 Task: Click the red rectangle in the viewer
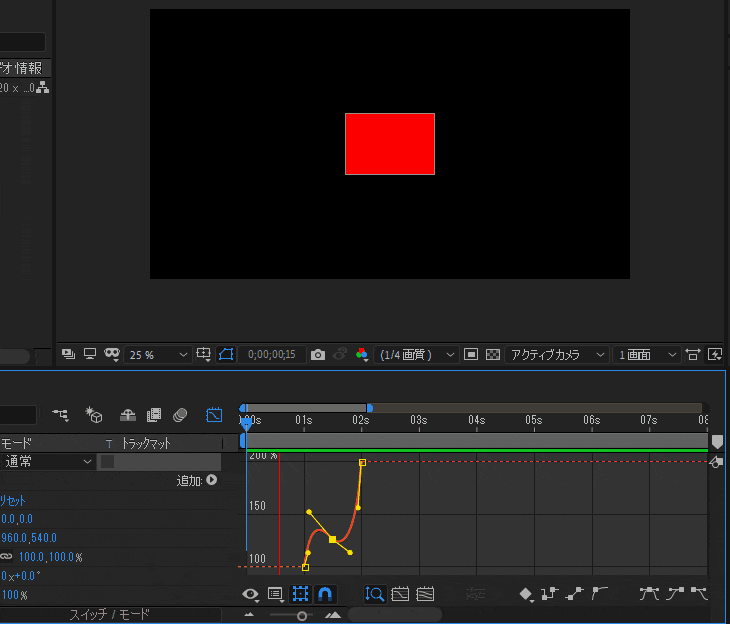click(390, 144)
